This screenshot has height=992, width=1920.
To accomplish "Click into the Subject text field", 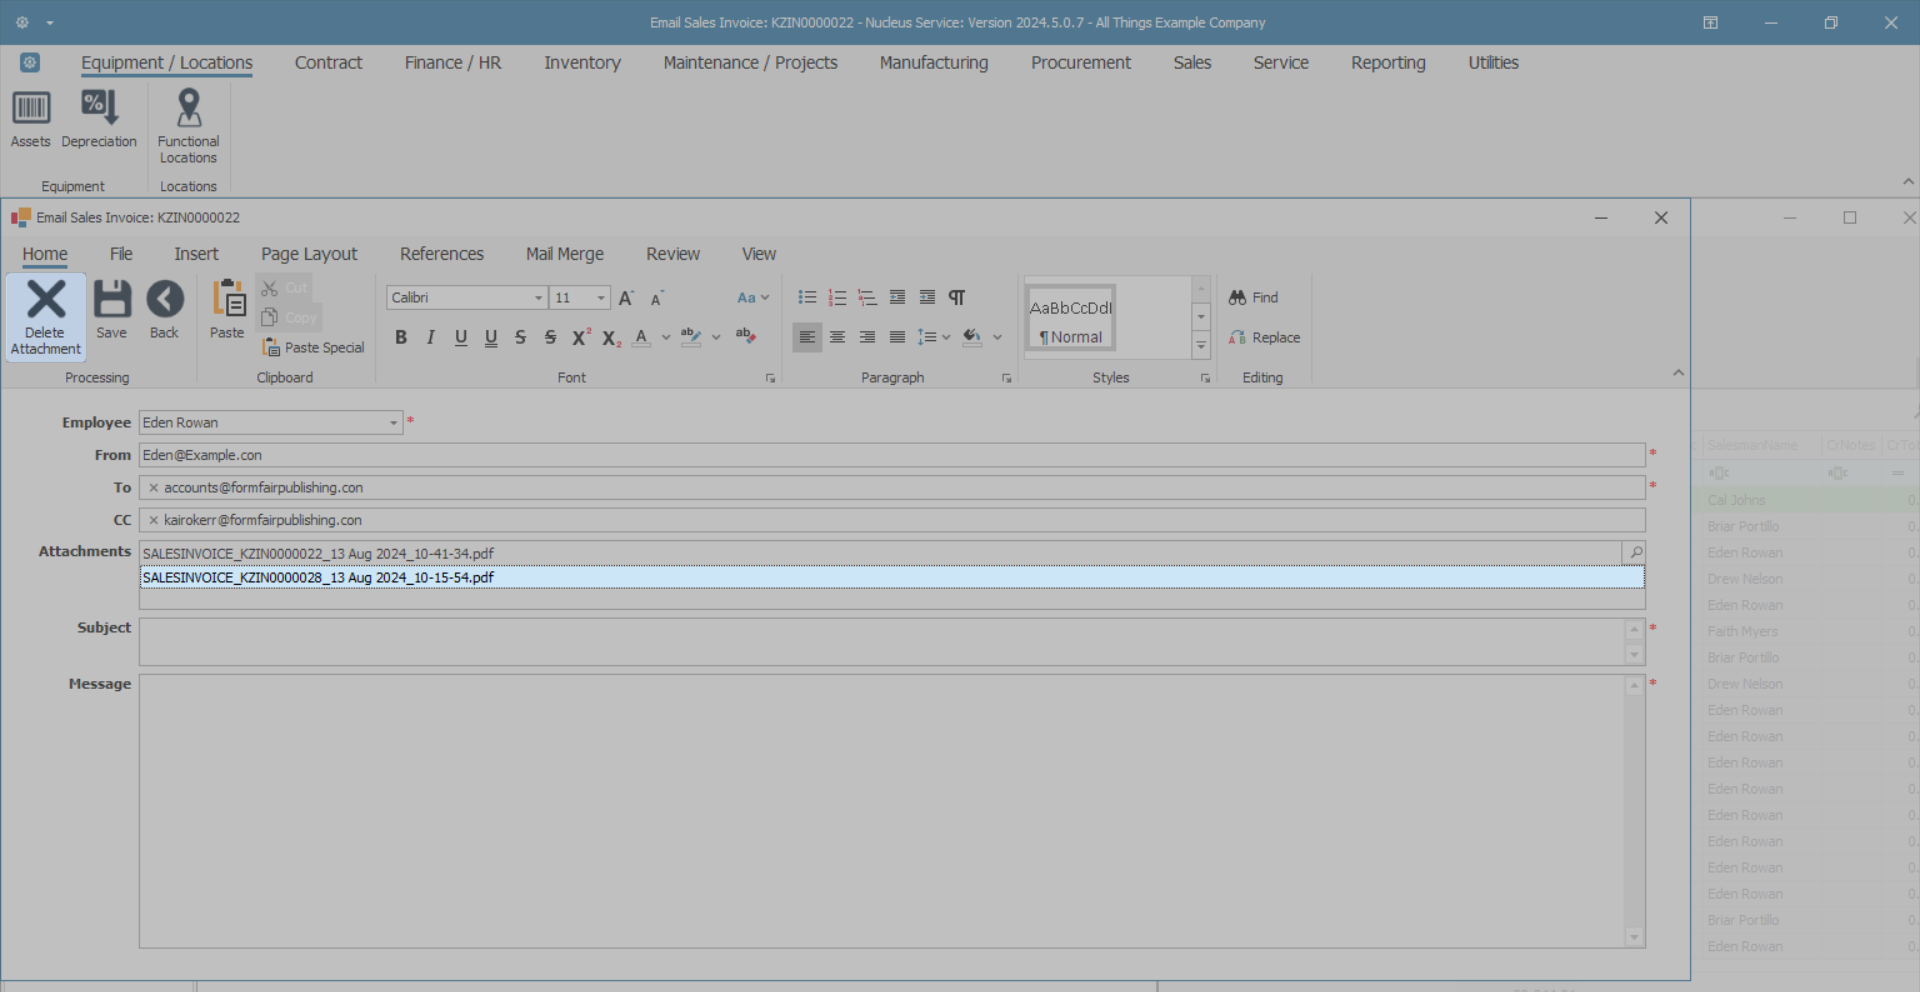I will [x=880, y=641].
